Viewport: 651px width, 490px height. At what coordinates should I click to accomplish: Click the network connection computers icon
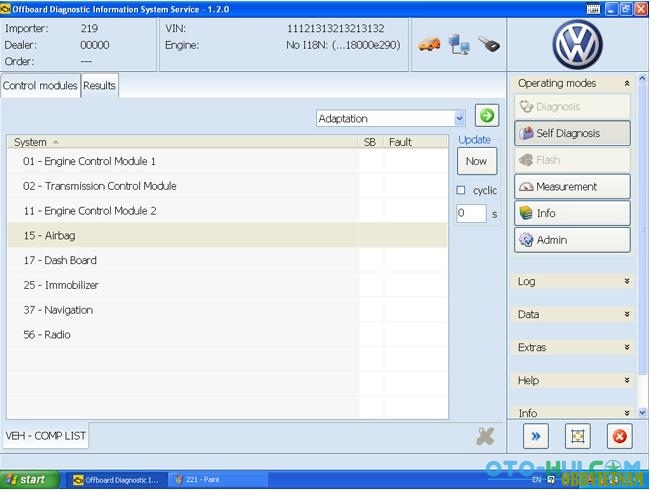pyautogui.click(x=459, y=44)
